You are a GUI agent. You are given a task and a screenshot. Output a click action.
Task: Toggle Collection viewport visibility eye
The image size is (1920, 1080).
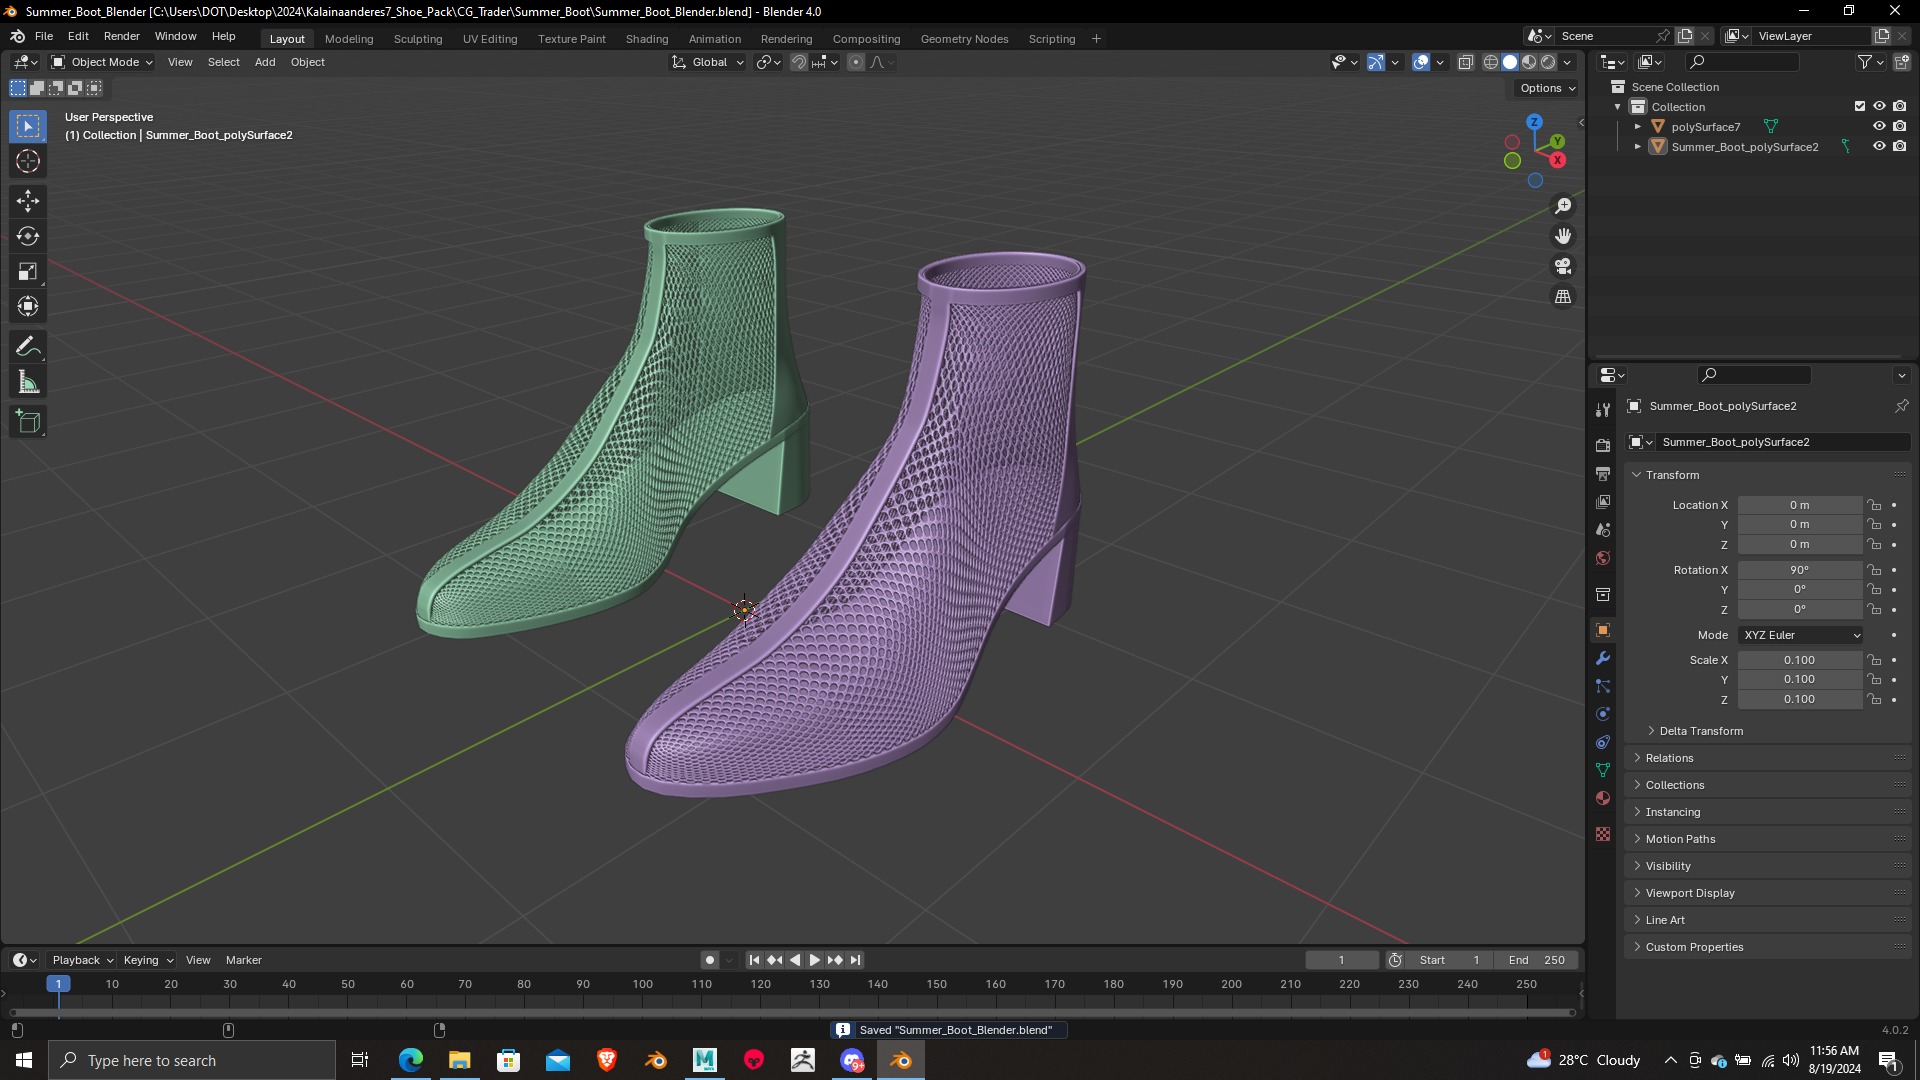point(1879,106)
